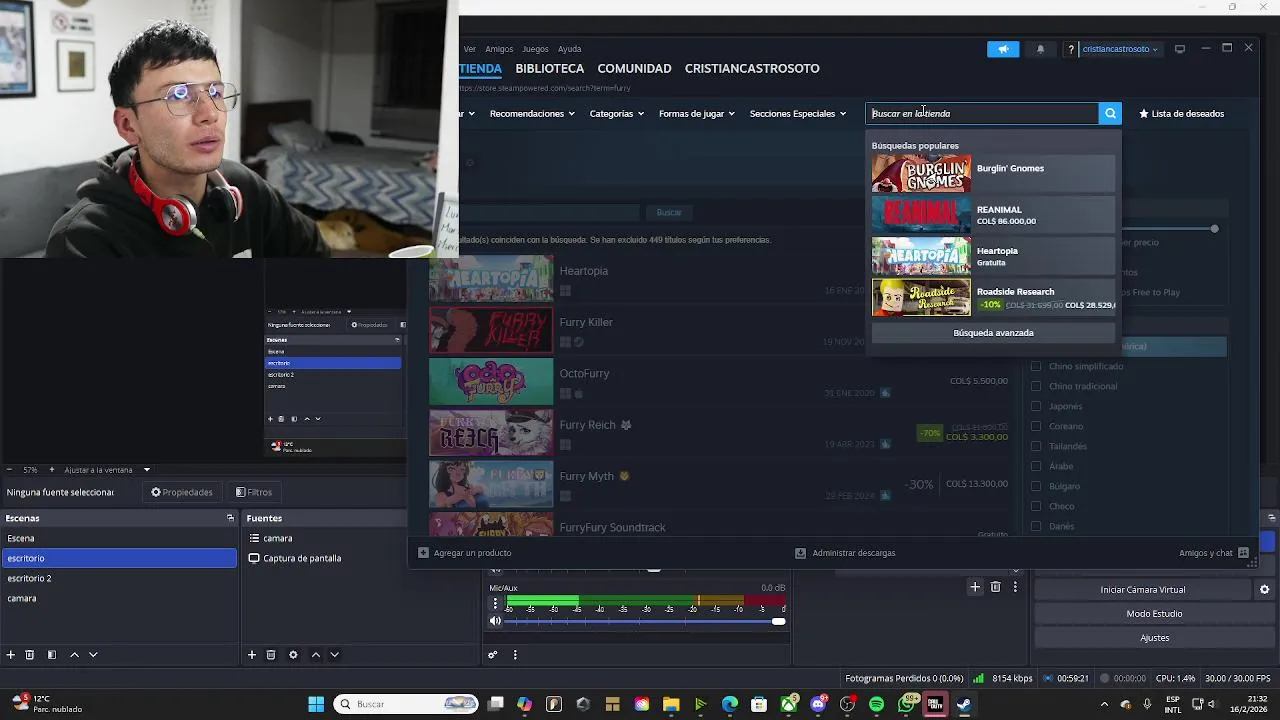Click the Steam store search magnifier button
This screenshot has width=1280, height=720.
tap(1110, 113)
